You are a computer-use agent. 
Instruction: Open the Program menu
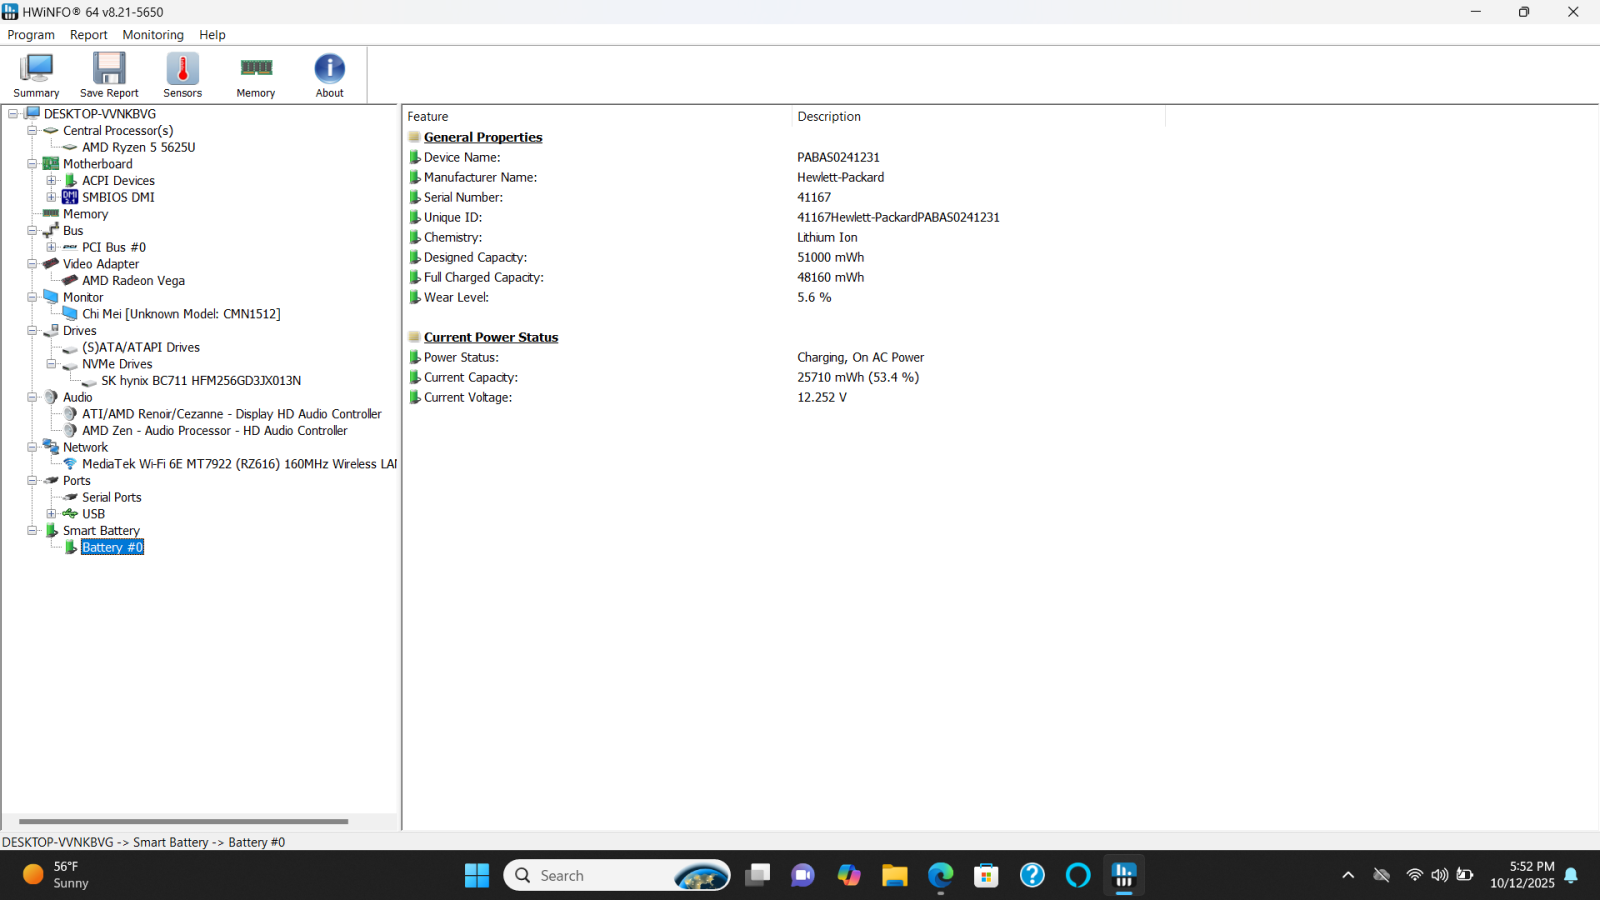coord(31,34)
